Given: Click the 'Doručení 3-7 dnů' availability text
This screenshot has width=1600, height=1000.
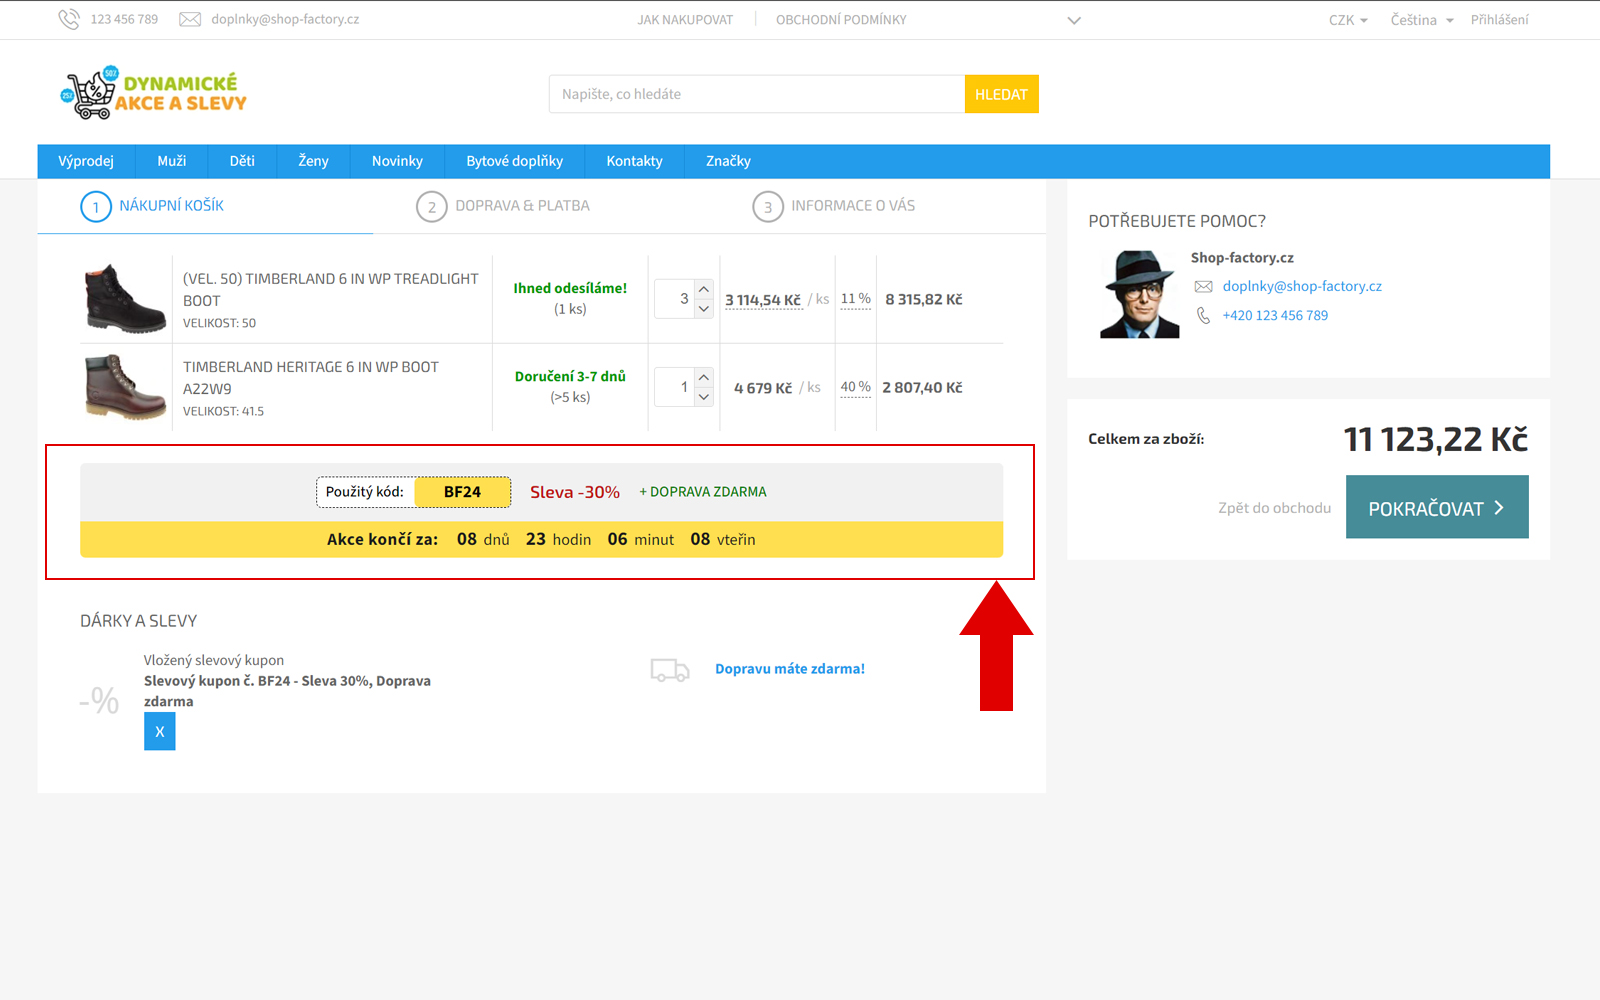Looking at the screenshot, I should [570, 376].
